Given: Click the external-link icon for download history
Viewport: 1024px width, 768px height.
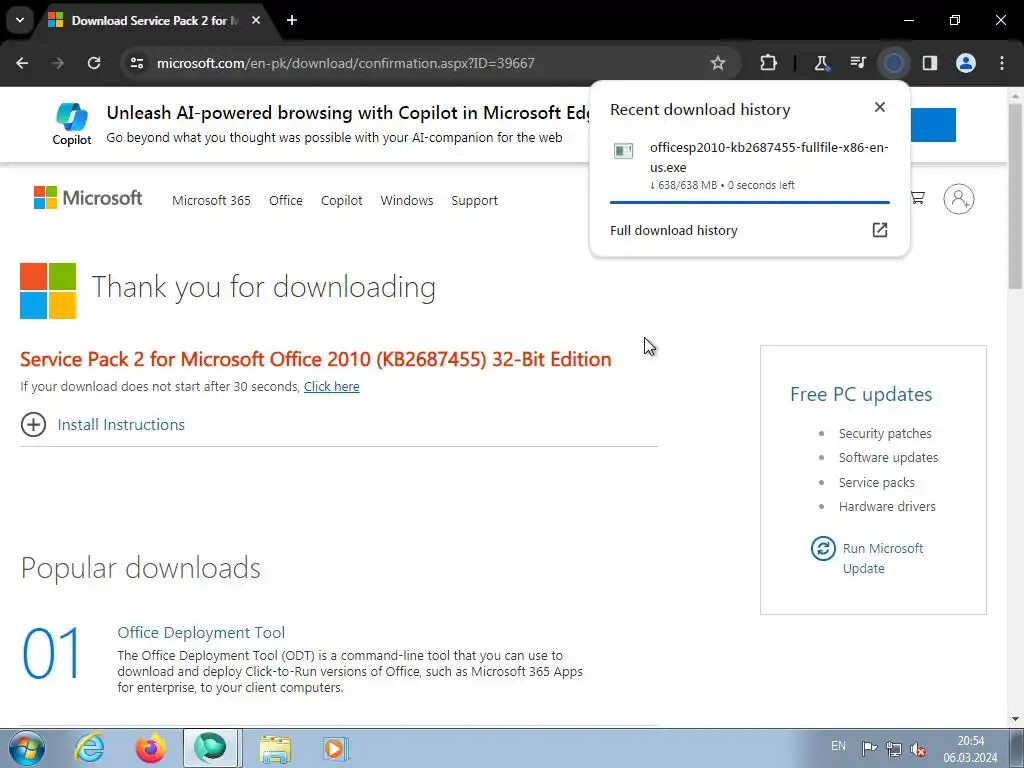Looking at the screenshot, I should [x=880, y=230].
